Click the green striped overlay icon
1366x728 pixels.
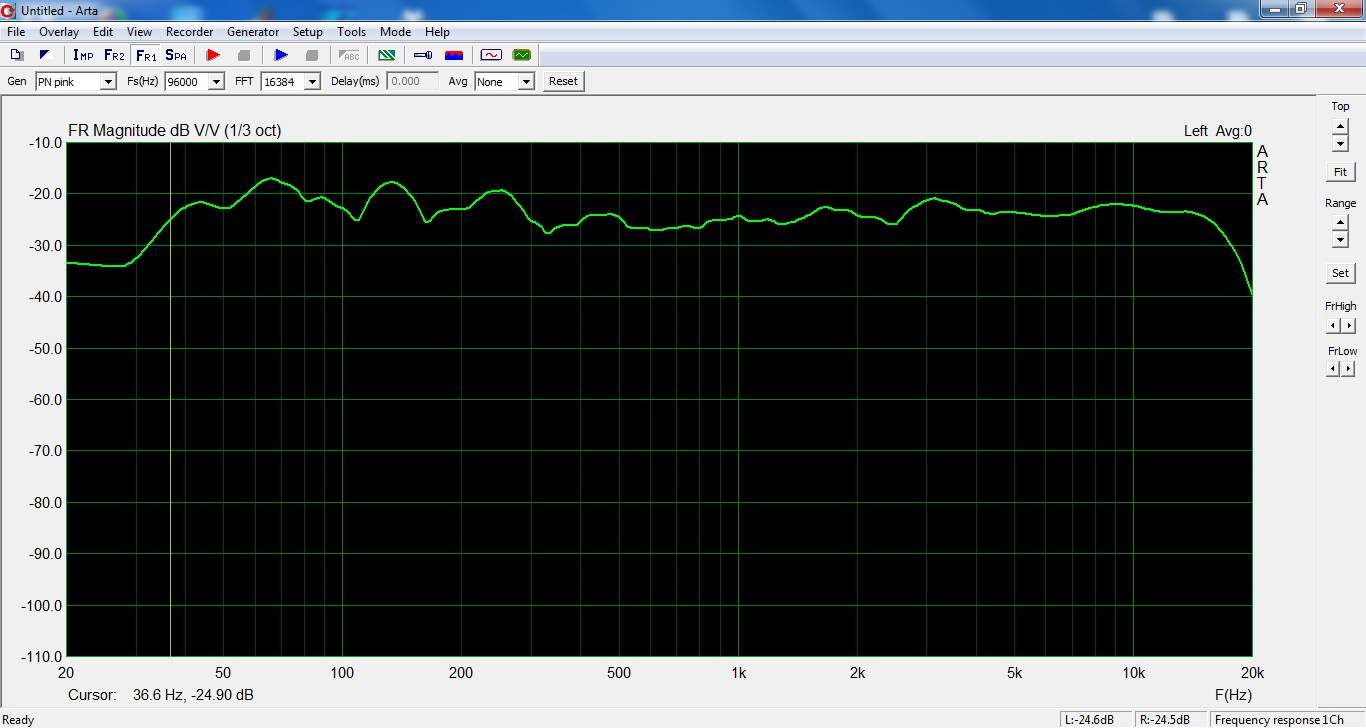[386, 55]
